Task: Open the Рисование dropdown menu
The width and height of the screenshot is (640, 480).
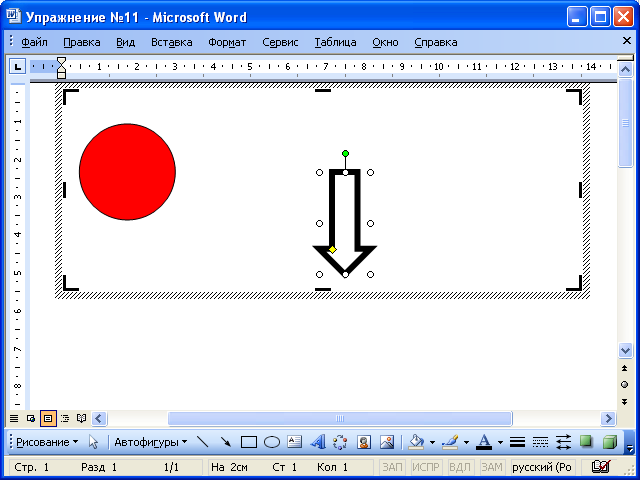Action: (47, 442)
